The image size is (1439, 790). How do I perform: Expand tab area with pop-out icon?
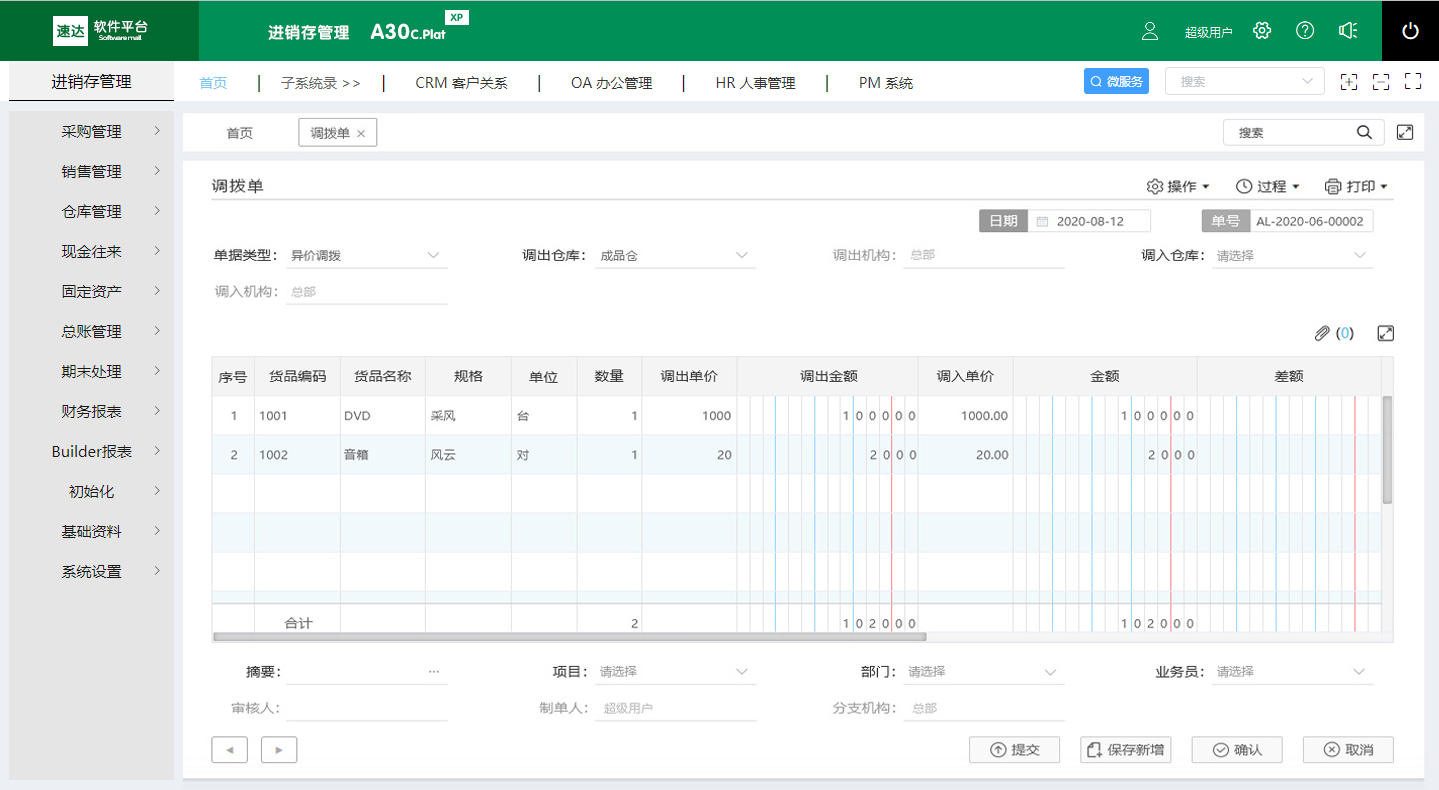(x=1405, y=132)
